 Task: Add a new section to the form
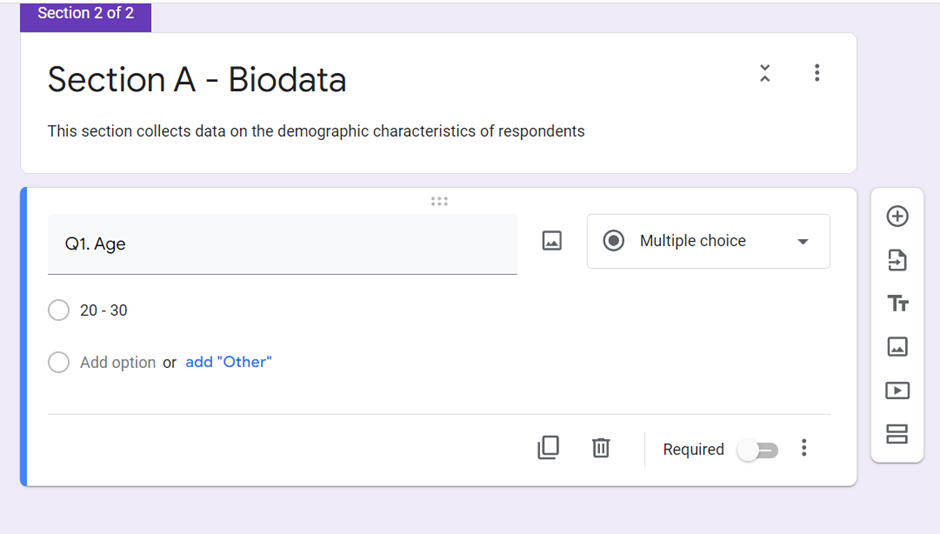point(897,434)
